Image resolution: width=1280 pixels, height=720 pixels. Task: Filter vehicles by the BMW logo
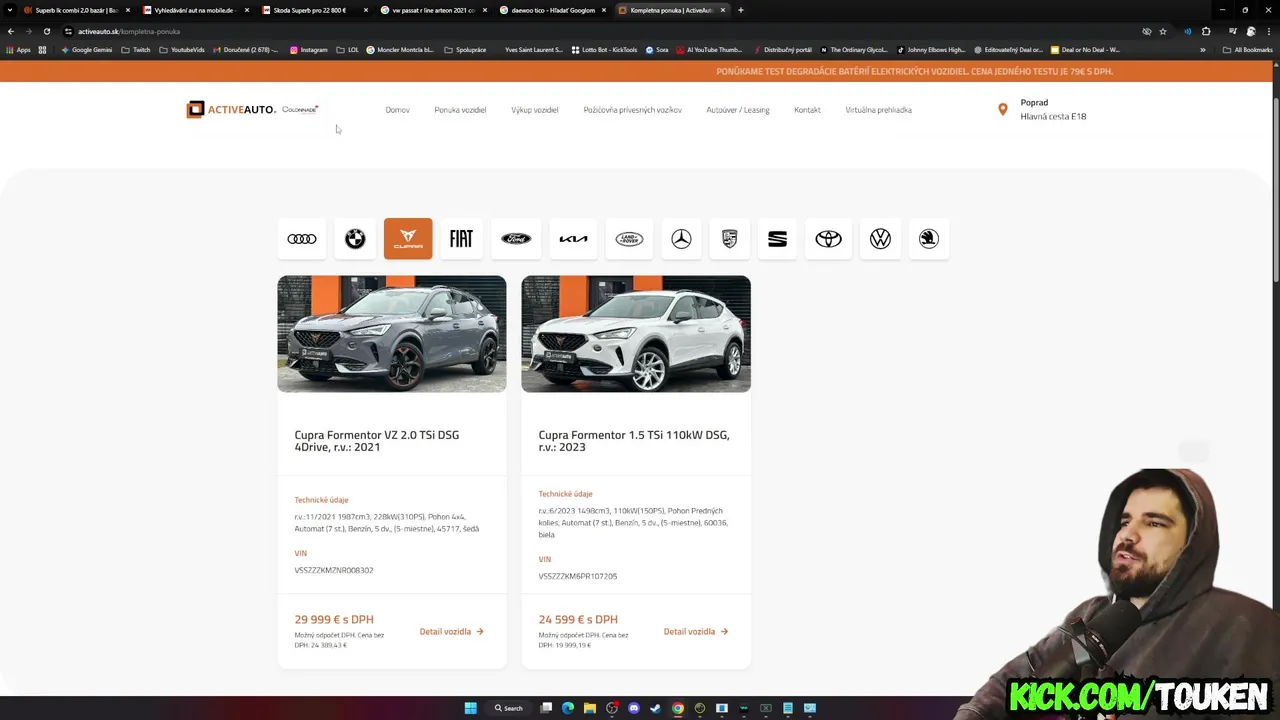tap(355, 239)
